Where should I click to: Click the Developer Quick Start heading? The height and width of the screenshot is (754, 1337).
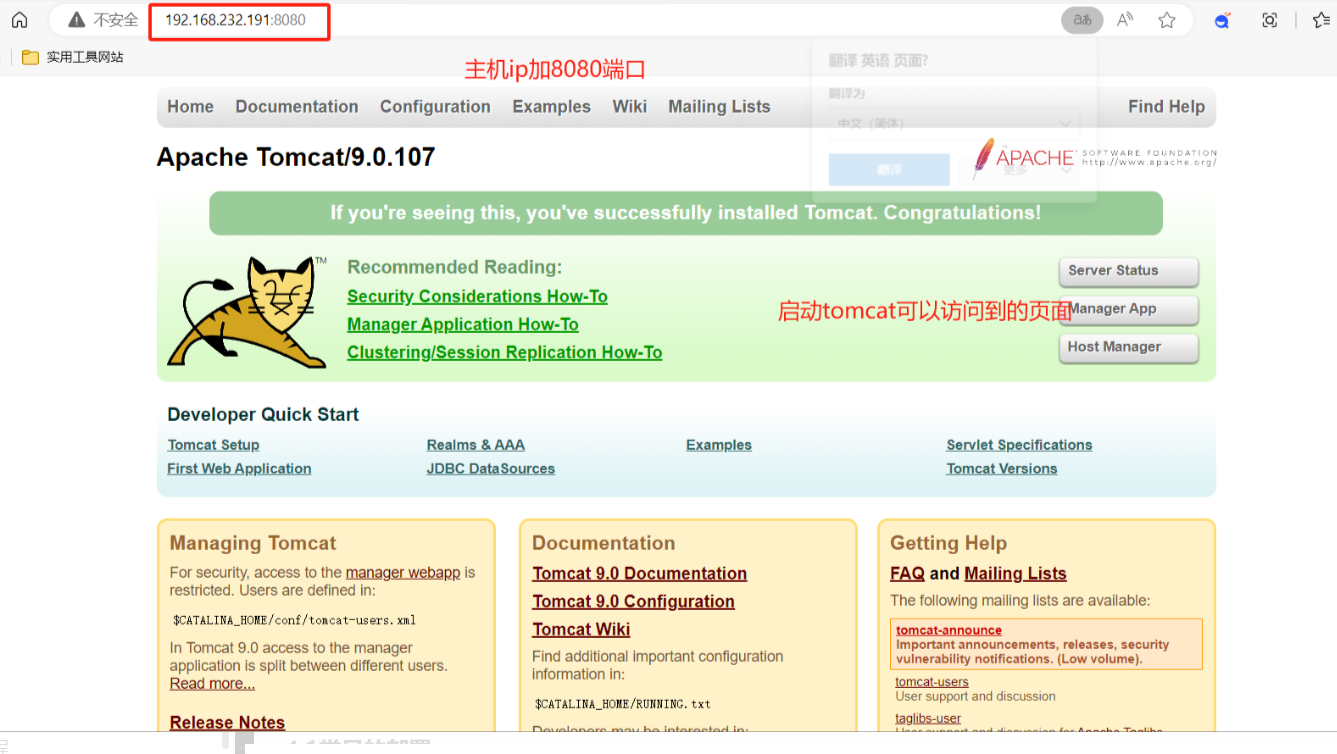(263, 414)
